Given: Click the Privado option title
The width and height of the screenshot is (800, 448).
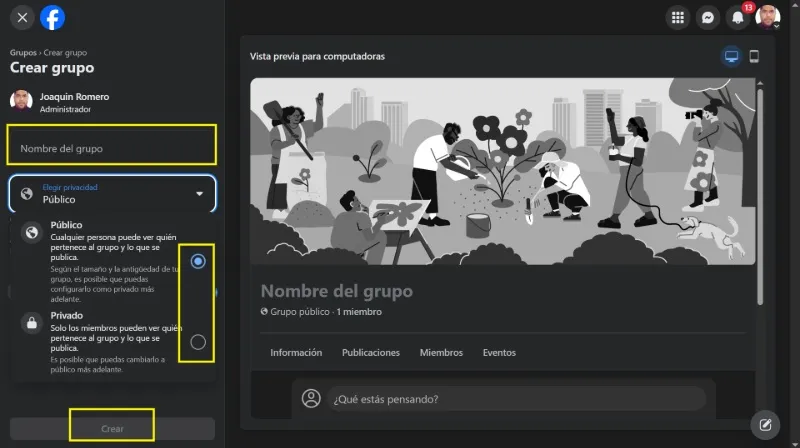Looking at the screenshot, I should 66,316.
